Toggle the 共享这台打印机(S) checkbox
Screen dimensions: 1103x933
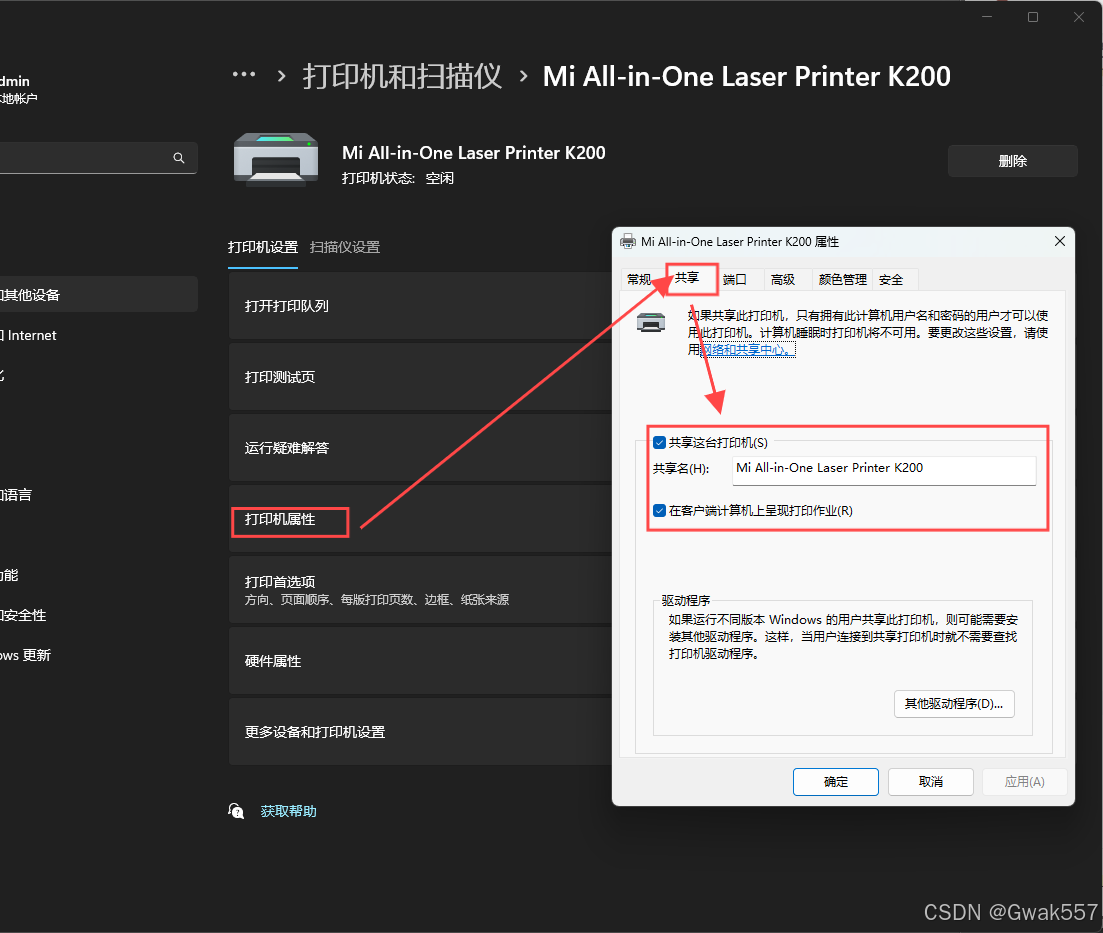[x=659, y=443]
